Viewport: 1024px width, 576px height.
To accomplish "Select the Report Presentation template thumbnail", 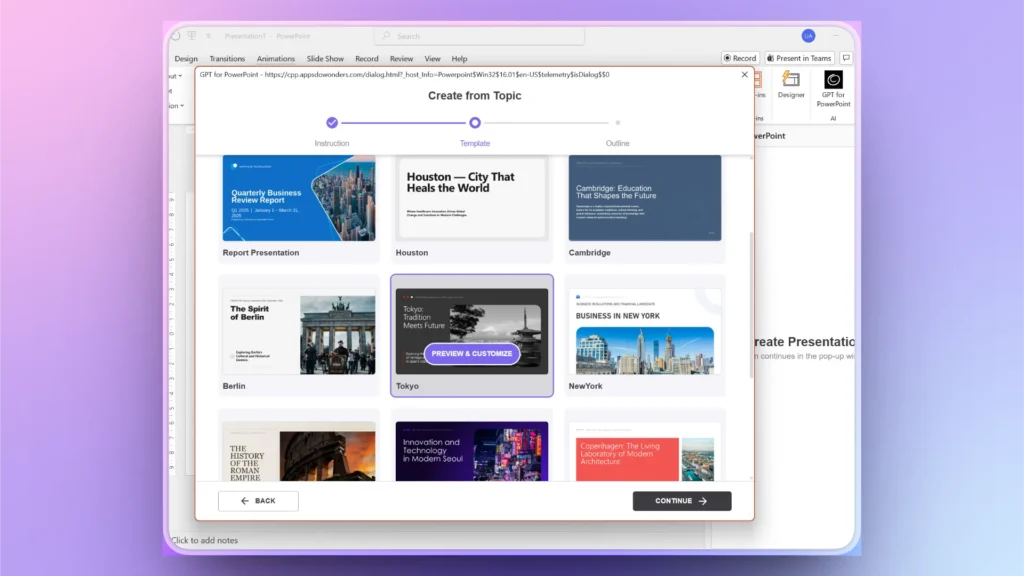I will (299, 198).
